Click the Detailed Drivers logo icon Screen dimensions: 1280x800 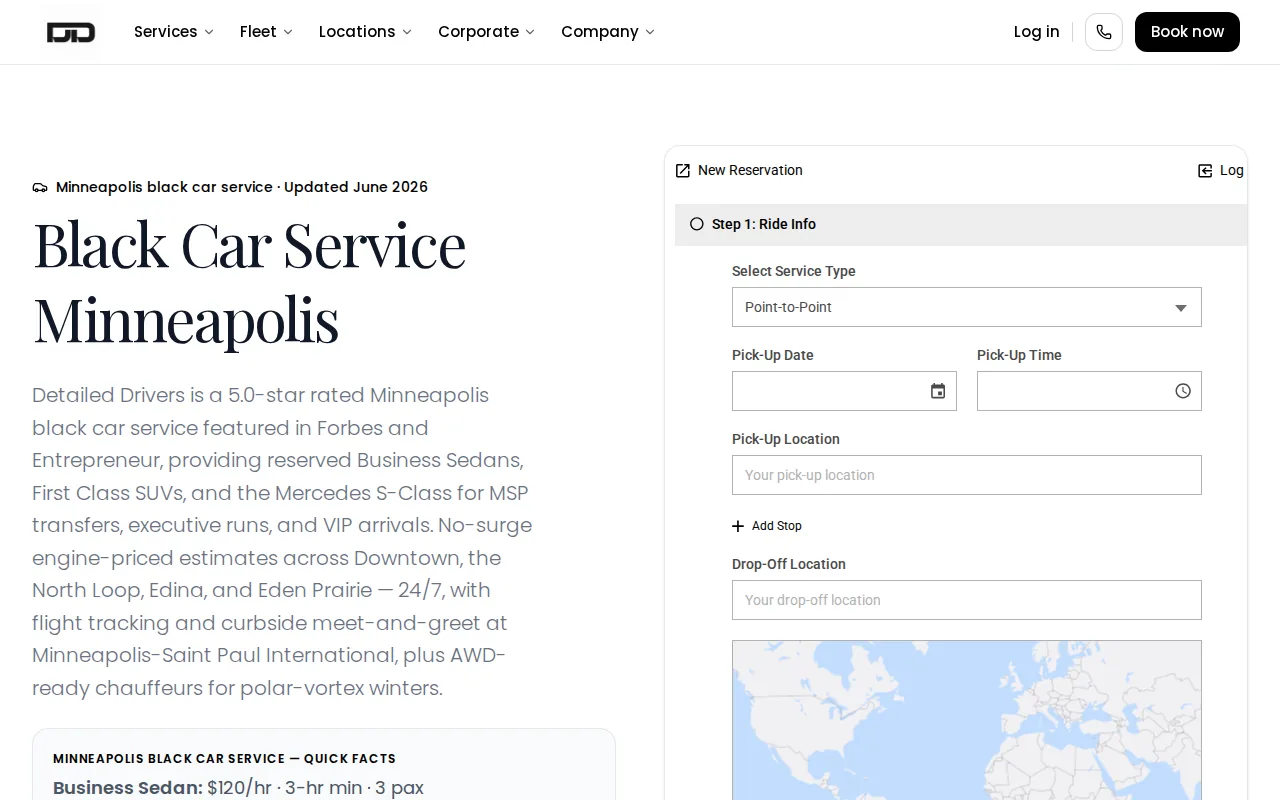point(71,32)
